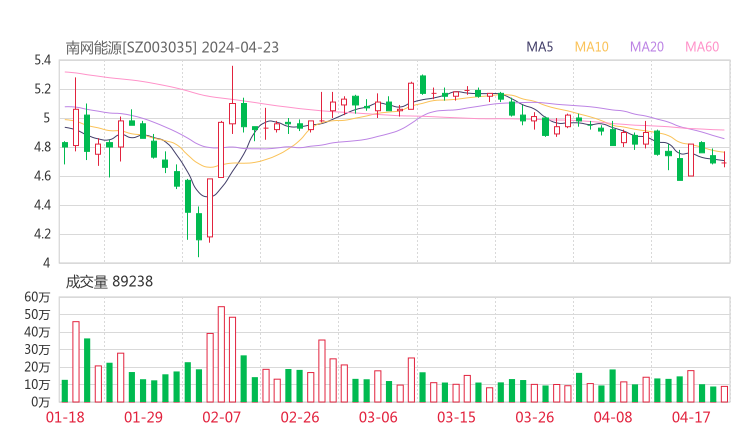Click the 4.2 price axis label
This screenshot has width=740, height=440.
[42, 234]
